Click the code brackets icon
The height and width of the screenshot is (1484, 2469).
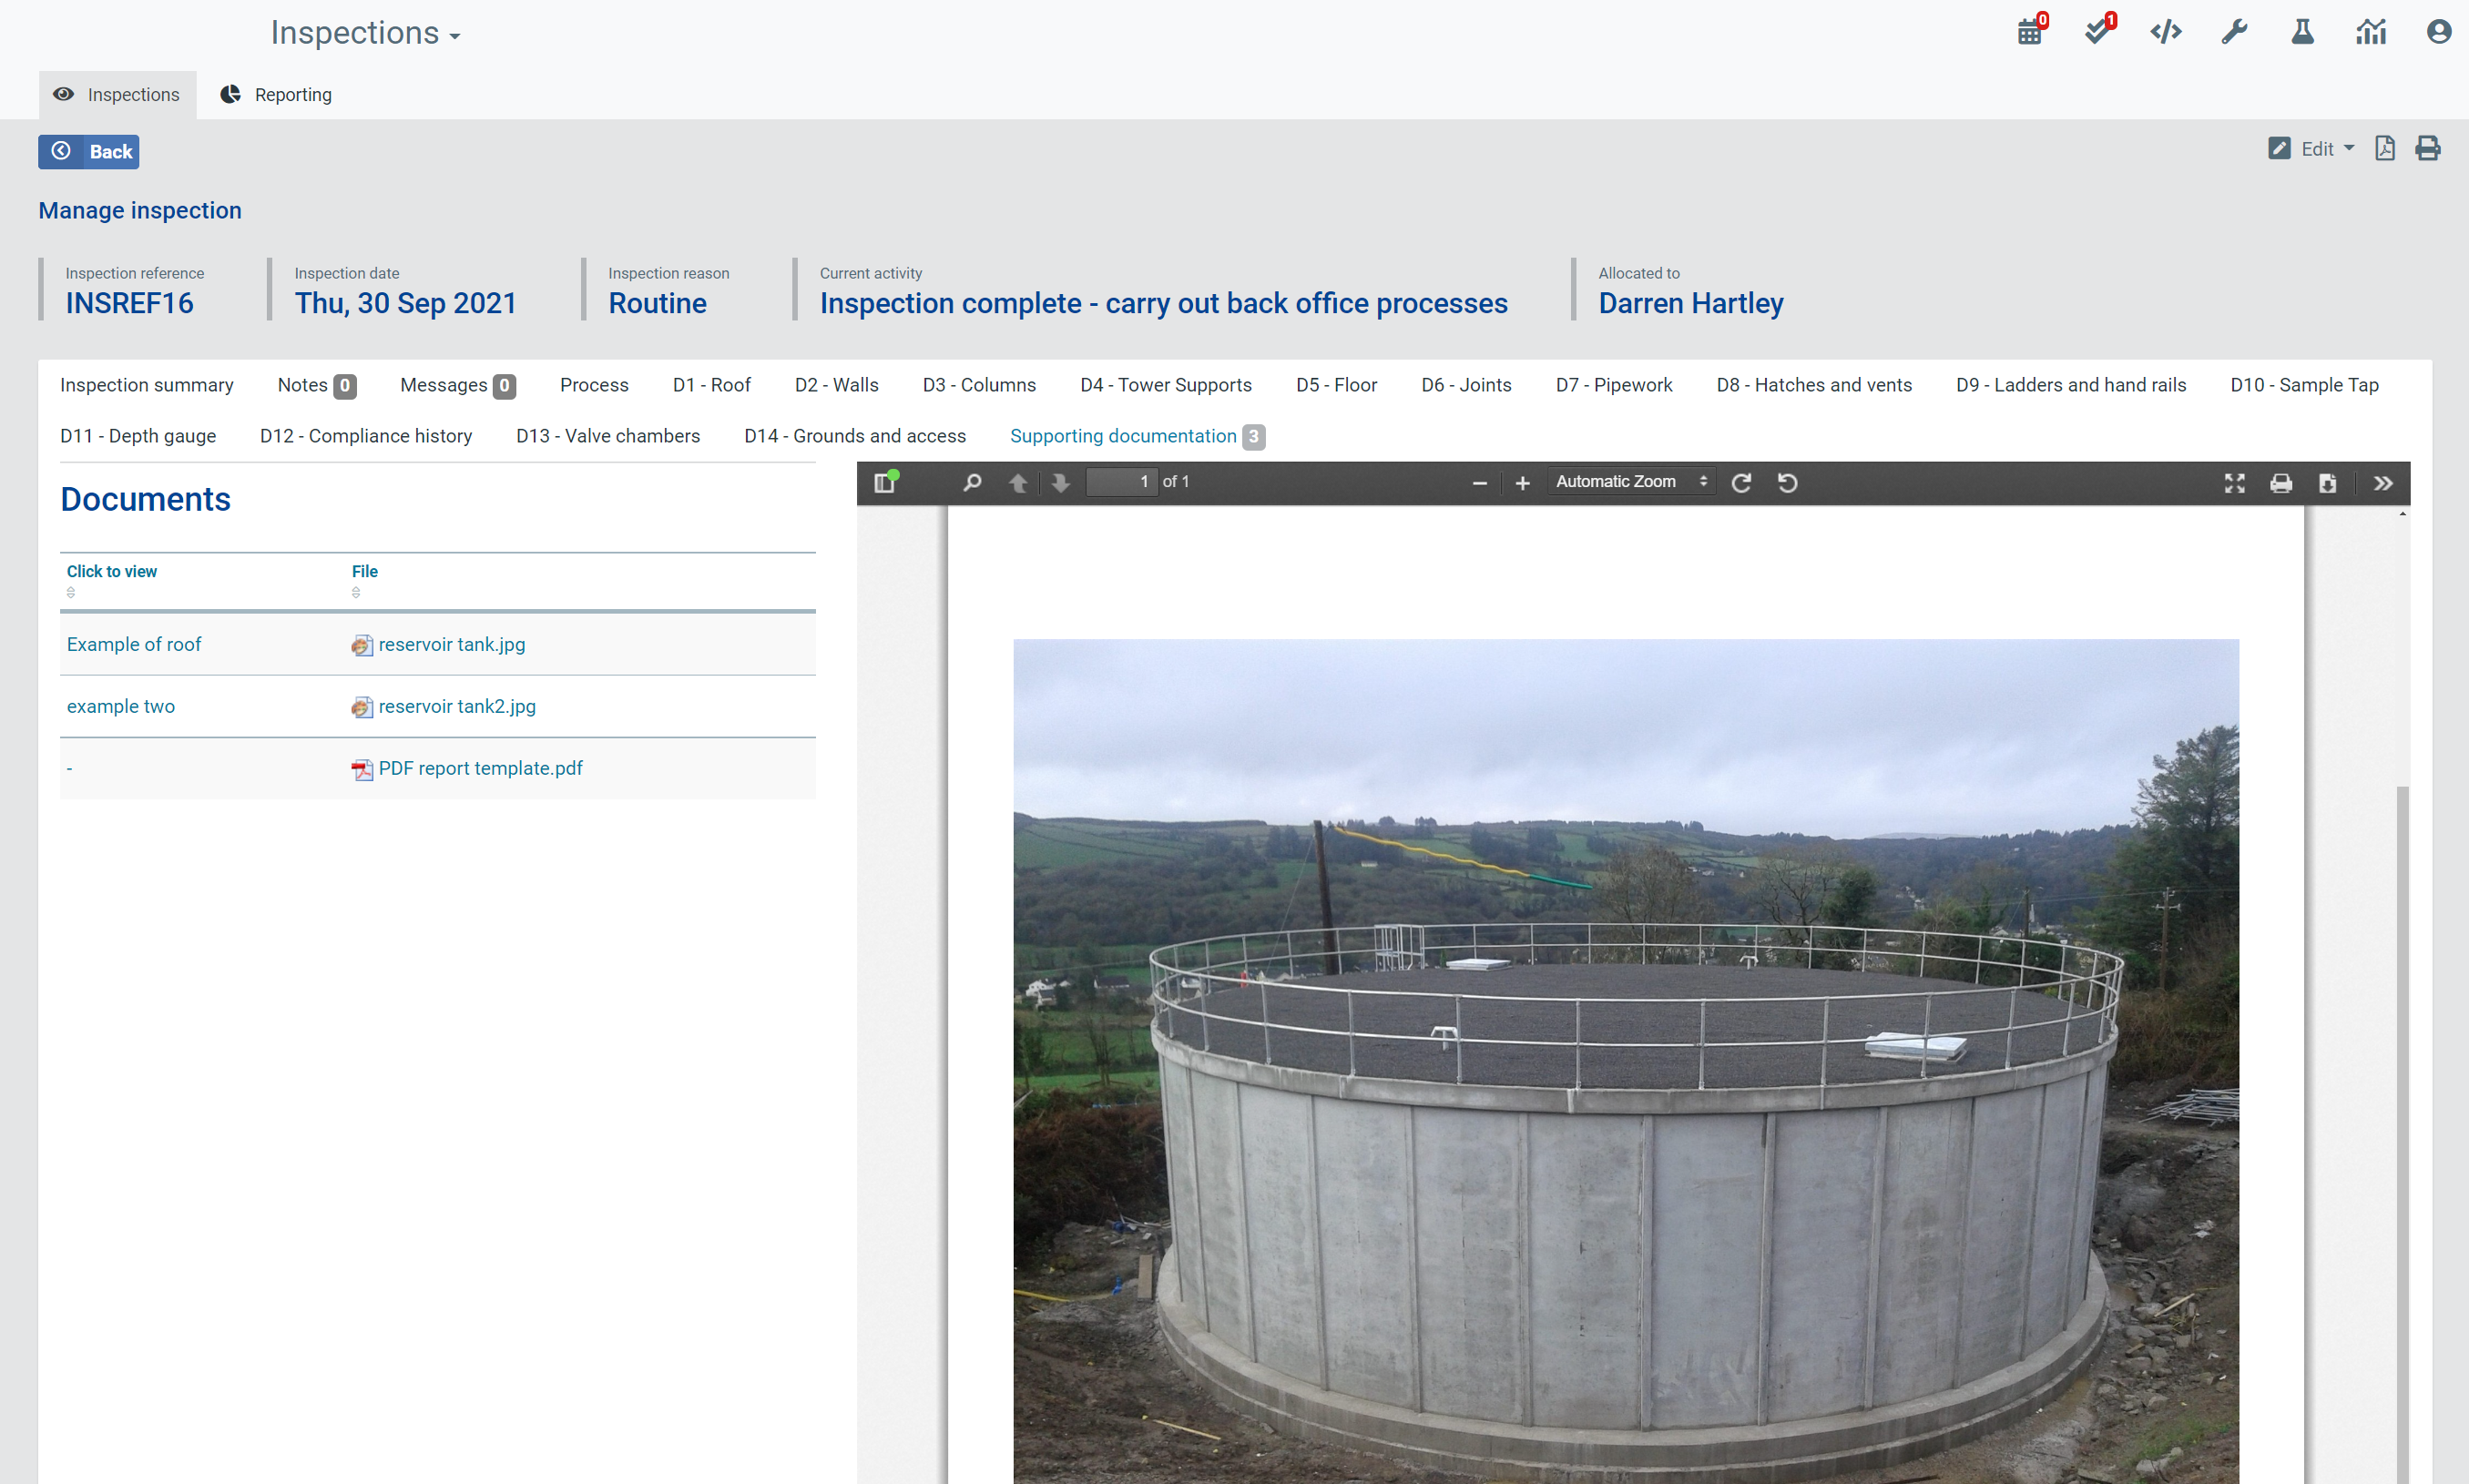pyautogui.click(x=2166, y=32)
